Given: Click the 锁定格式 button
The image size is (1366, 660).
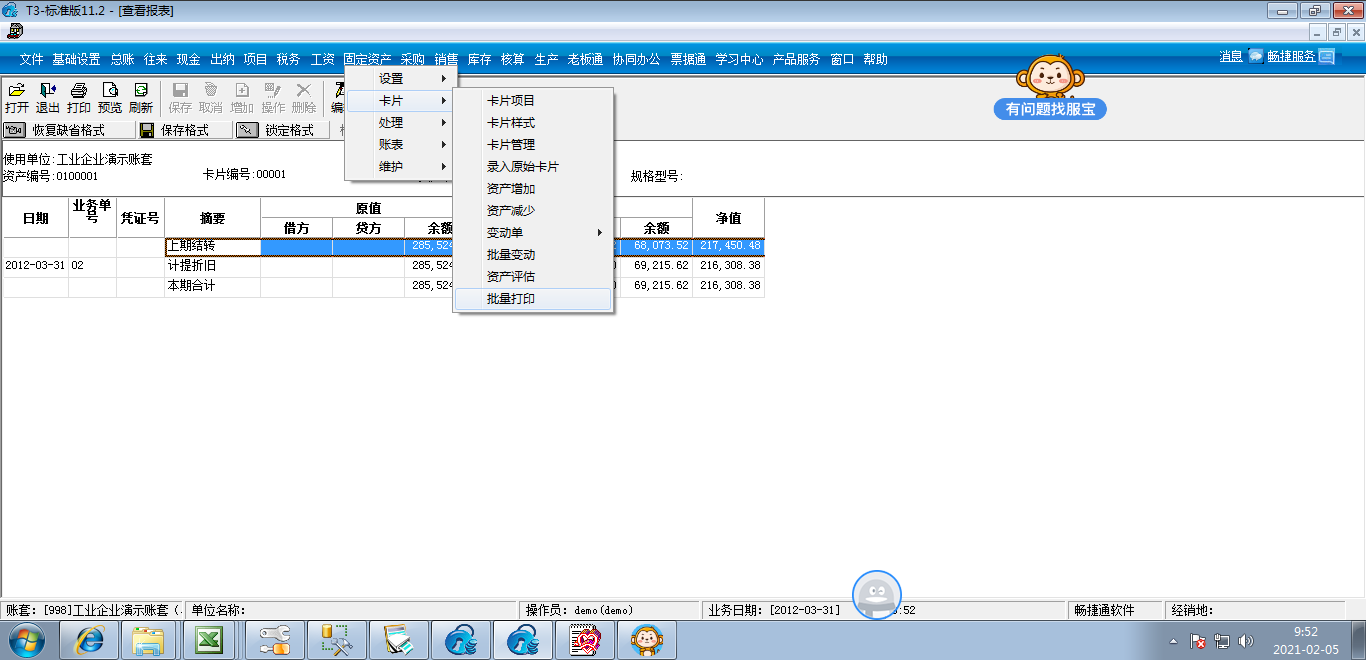Looking at the screenshot, I should pyautogui.click(x=281, y=130).
